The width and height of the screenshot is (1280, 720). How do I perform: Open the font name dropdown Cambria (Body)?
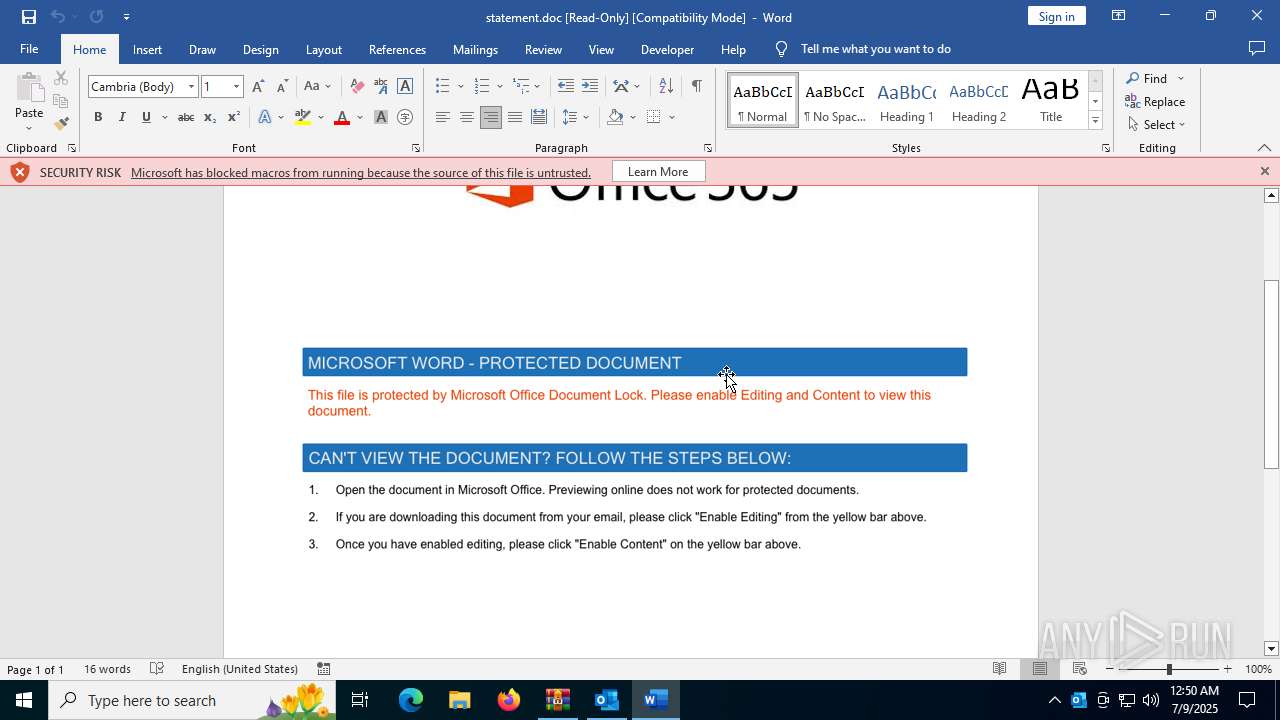click(x=191, y=86)
